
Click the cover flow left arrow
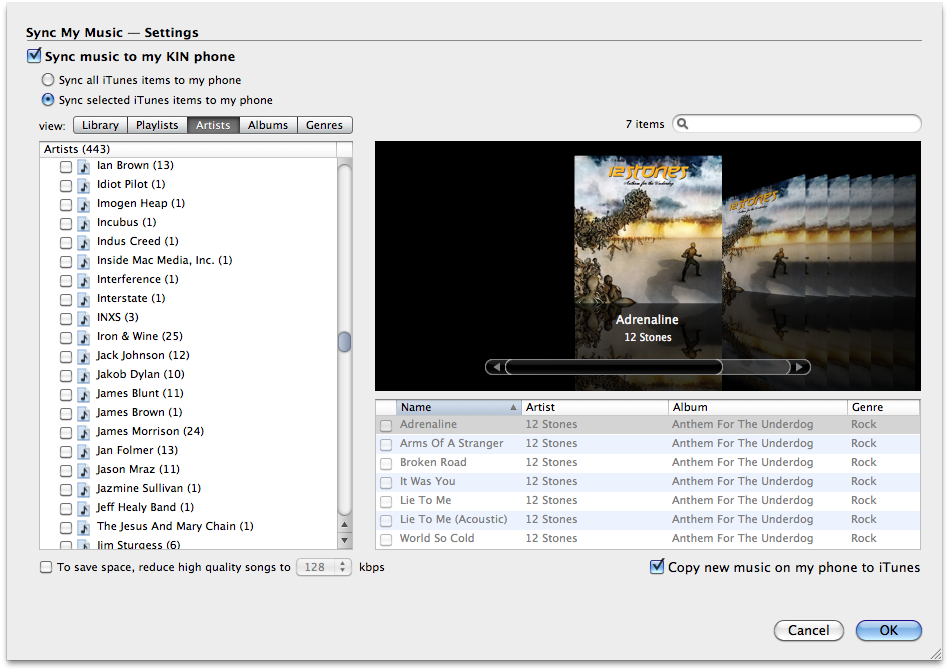496,367
